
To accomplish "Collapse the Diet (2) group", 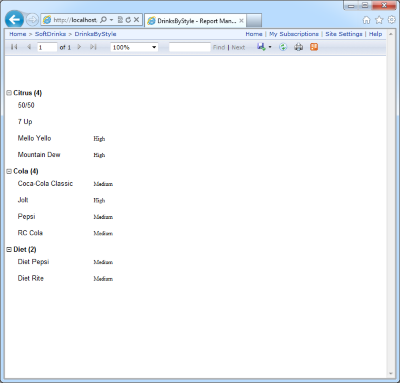I will pos(9,250).
